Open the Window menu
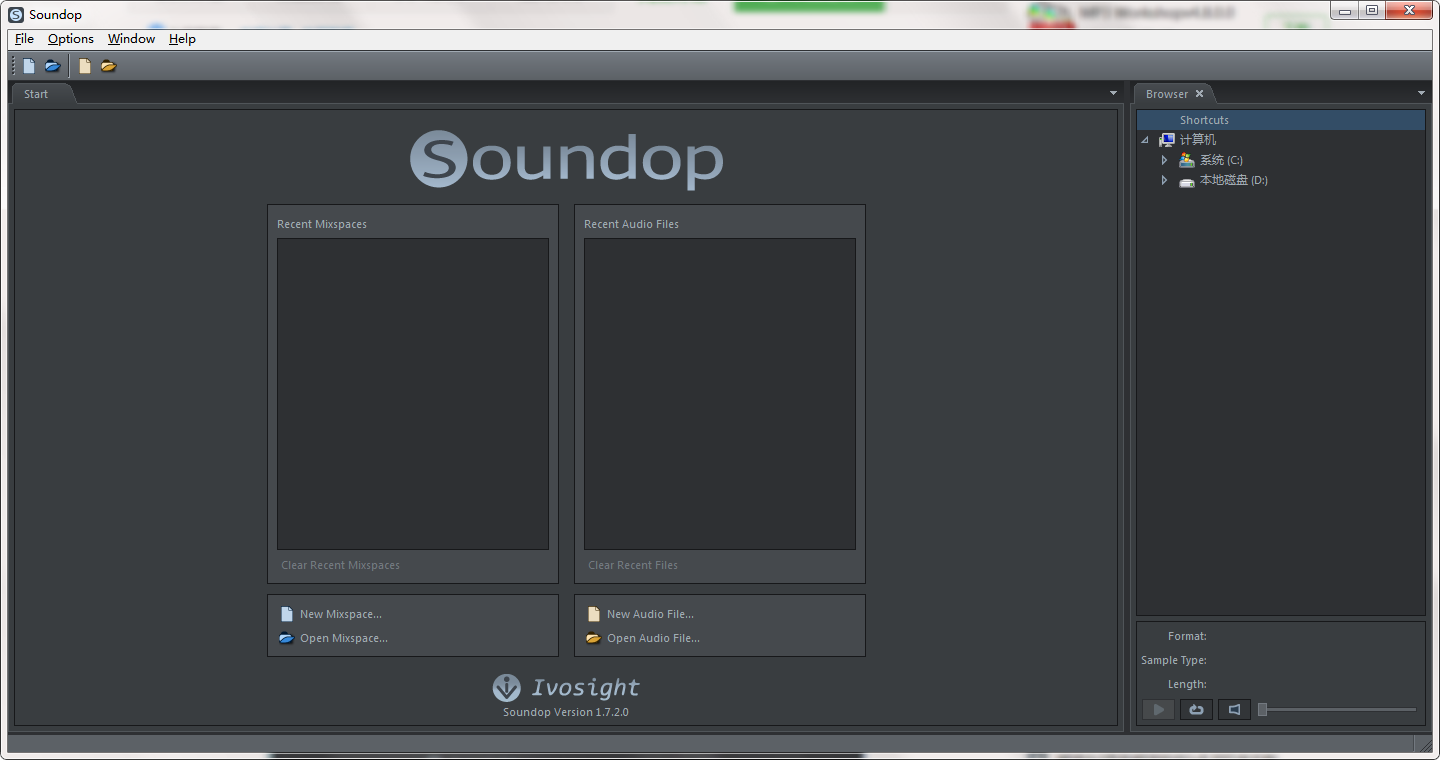 131,39
